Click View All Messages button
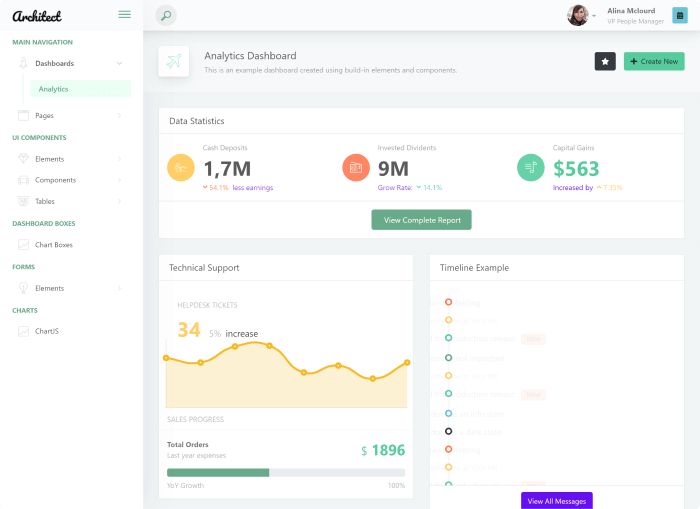This screenshot has width=700, height=509. tap(557, 501)
